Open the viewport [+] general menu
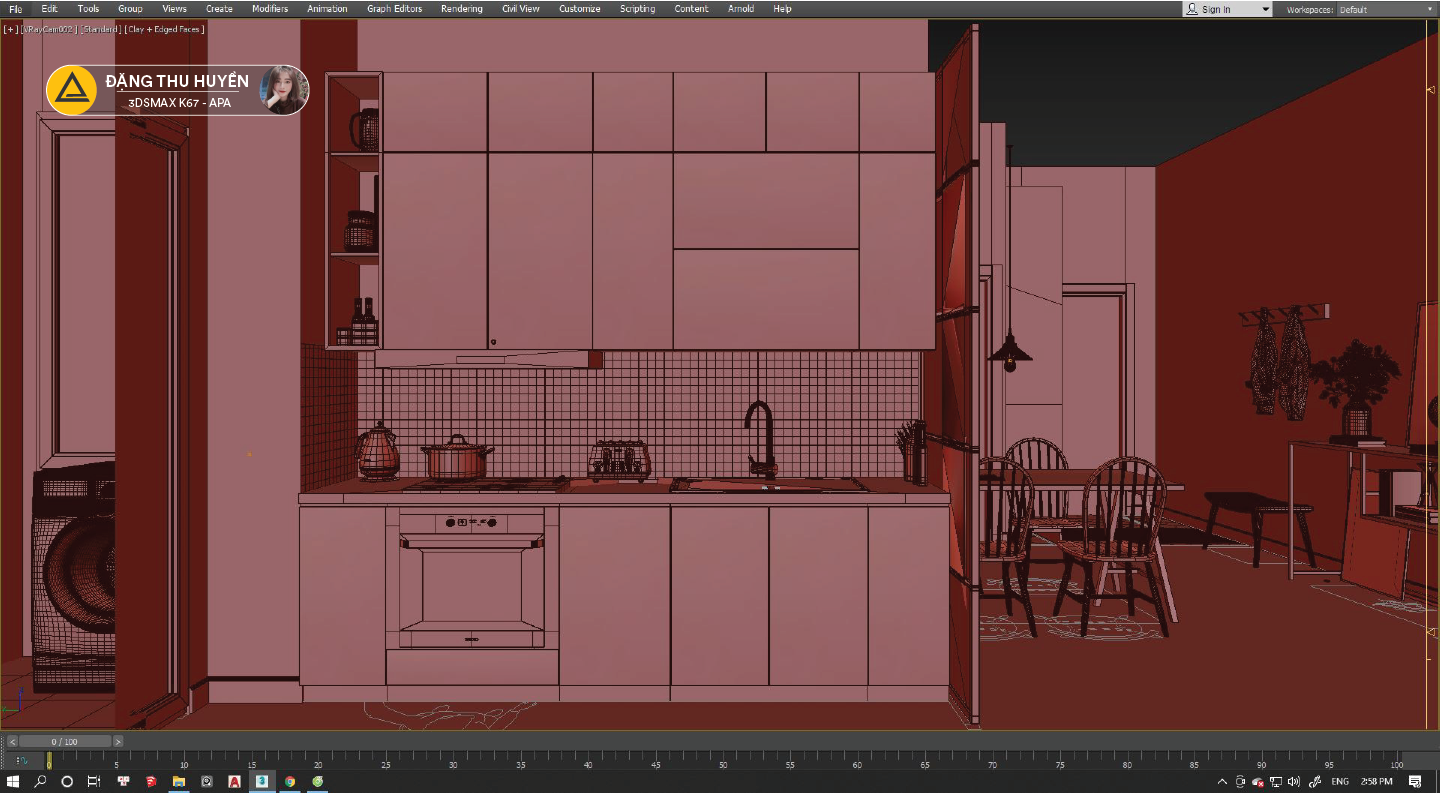 (11, 29)
